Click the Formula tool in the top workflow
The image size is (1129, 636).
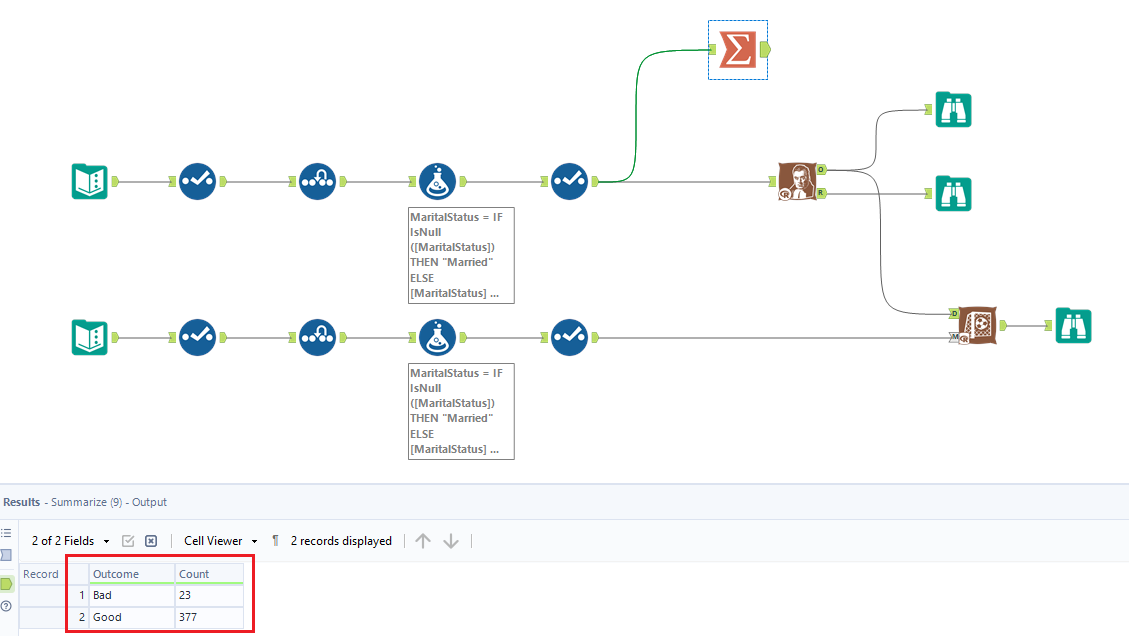[x=437, y=181]
